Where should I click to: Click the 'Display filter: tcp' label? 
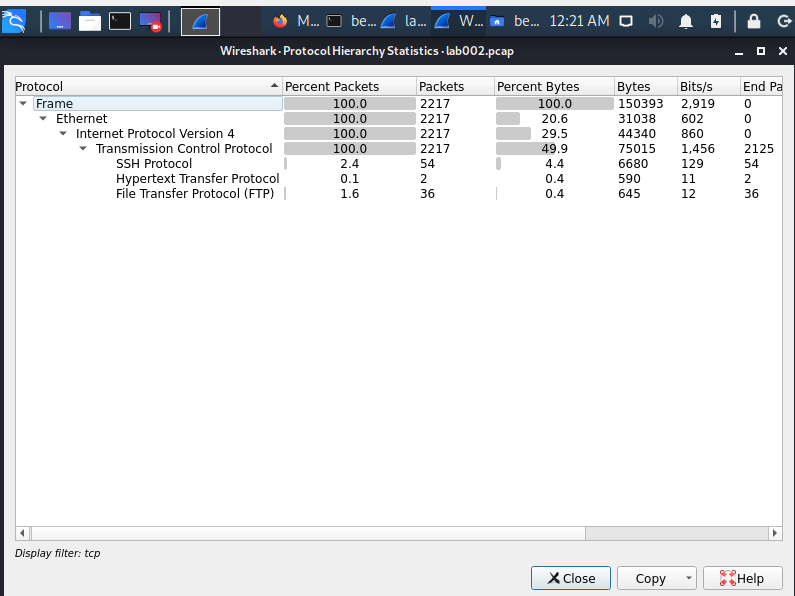(57, 553)
